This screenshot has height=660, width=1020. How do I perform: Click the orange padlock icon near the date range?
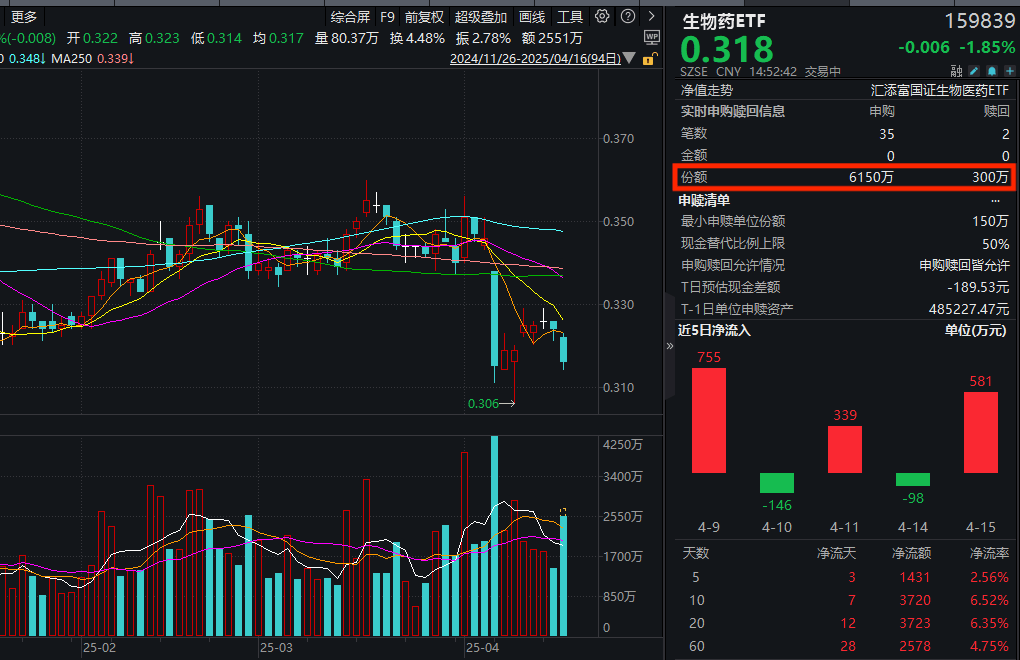(648, 58)
